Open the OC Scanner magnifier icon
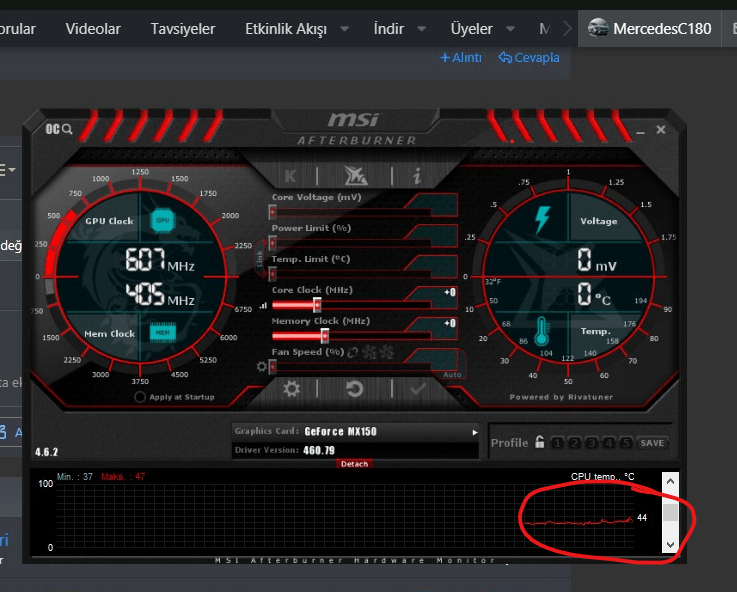The image size is (737, 592). 59,129
